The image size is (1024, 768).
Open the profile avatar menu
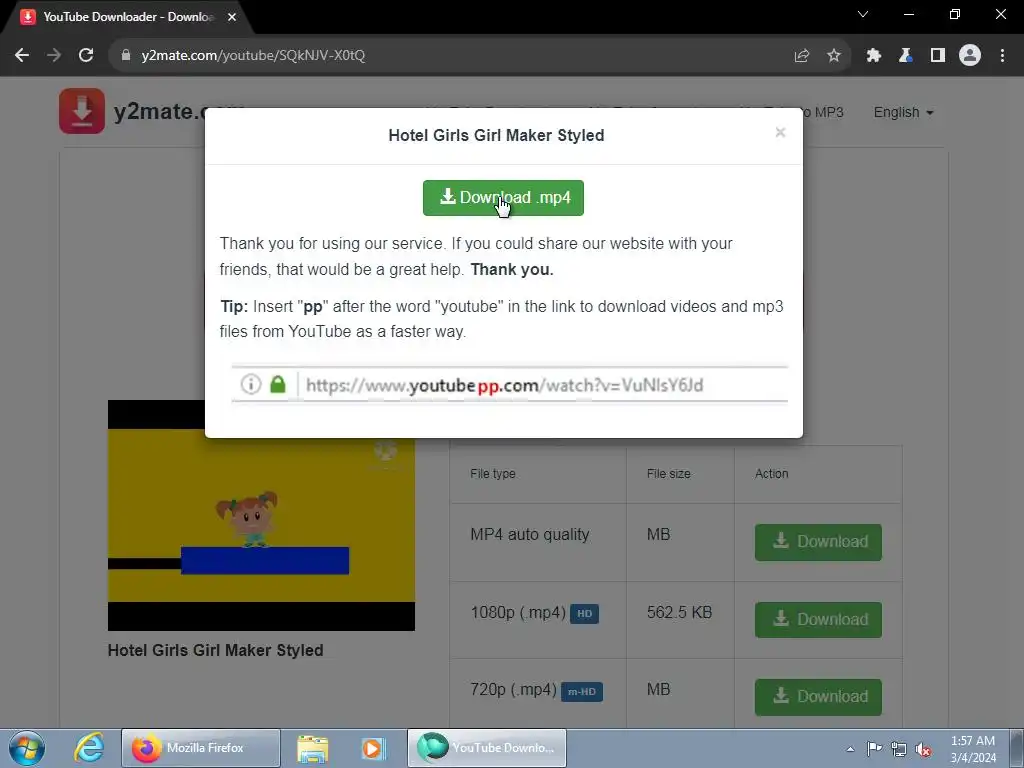point(970,56)
